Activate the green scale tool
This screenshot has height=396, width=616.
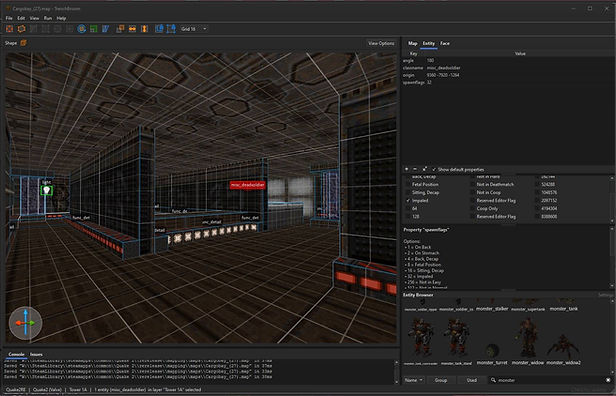[94, 29]
